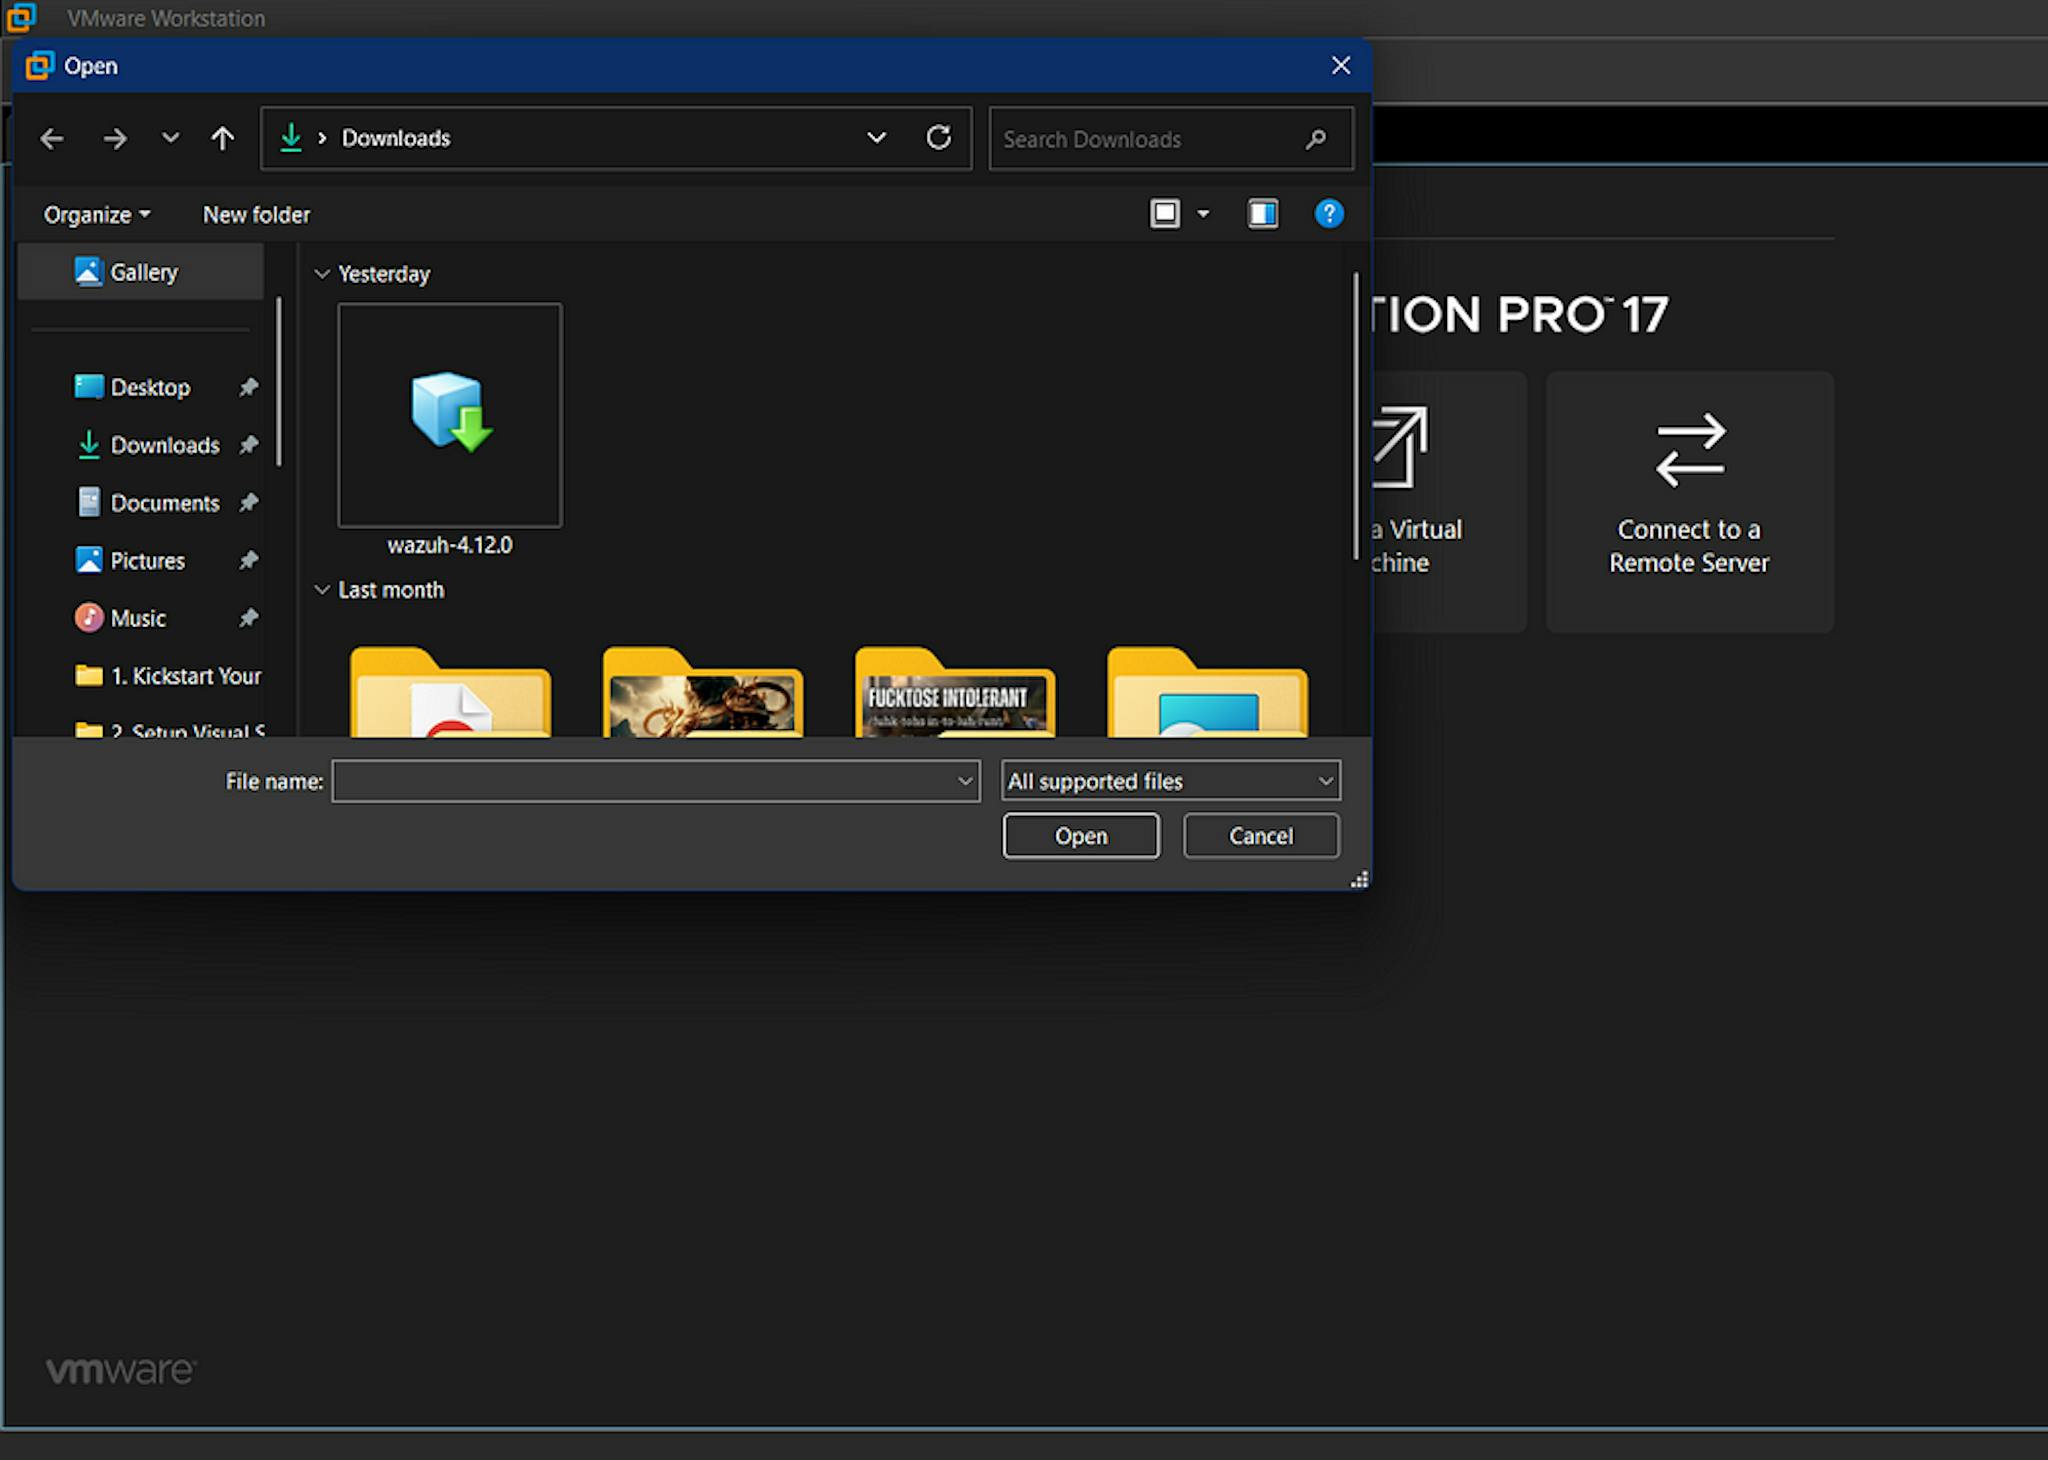2048x1460 pixels.
Task: Click the wazuh-4.12.0 file name
Action: [450, 546]
